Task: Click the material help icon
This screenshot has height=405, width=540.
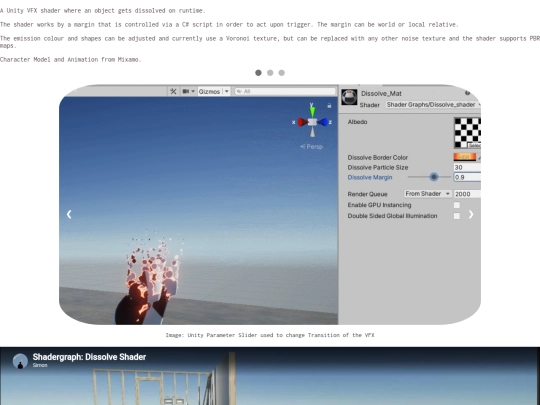Action: click(467, 93)
